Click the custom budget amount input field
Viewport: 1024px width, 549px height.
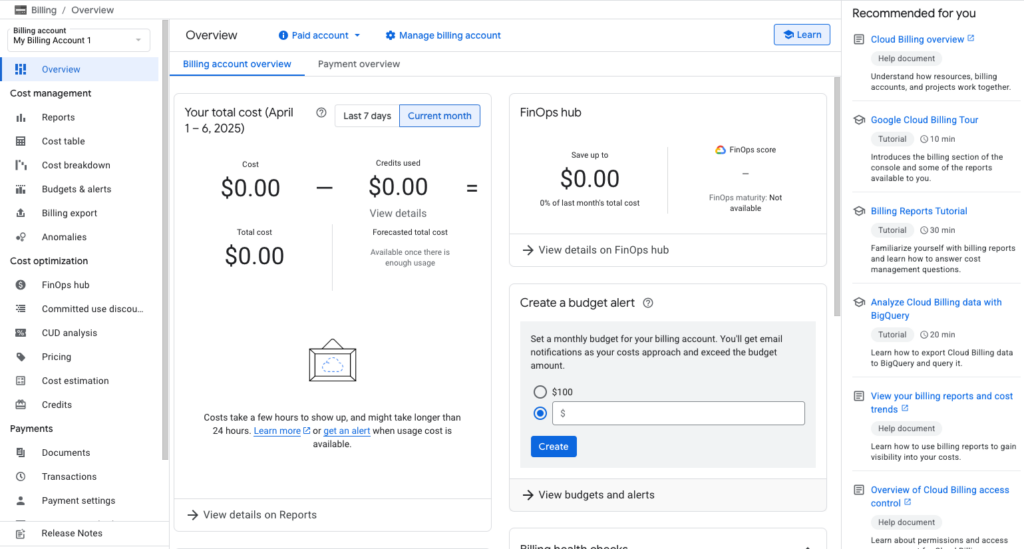tap(678, 413)
